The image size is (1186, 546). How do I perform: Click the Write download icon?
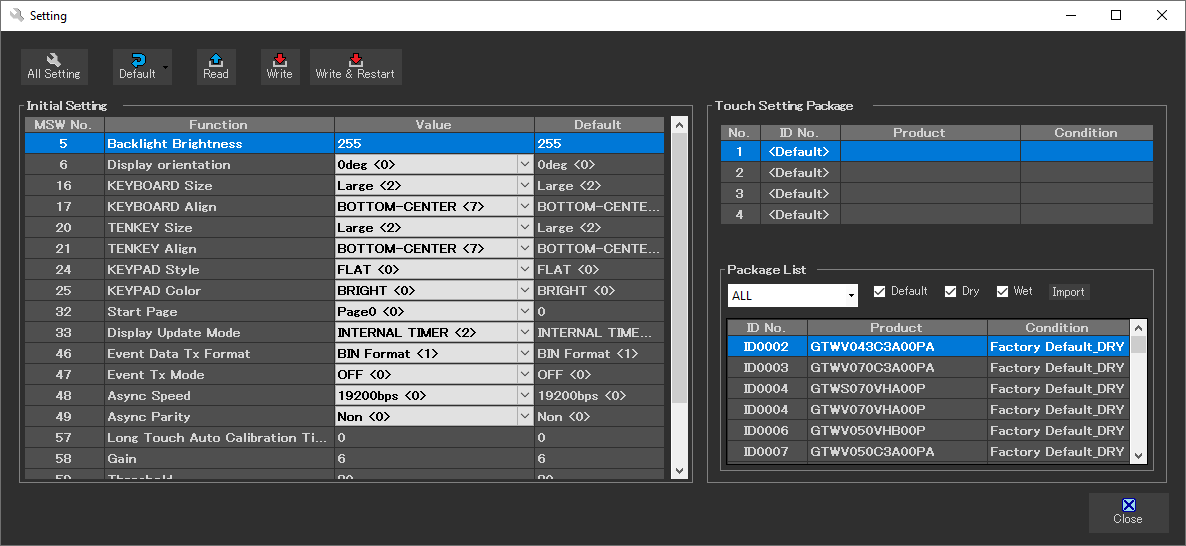click(x=280, y=60)
